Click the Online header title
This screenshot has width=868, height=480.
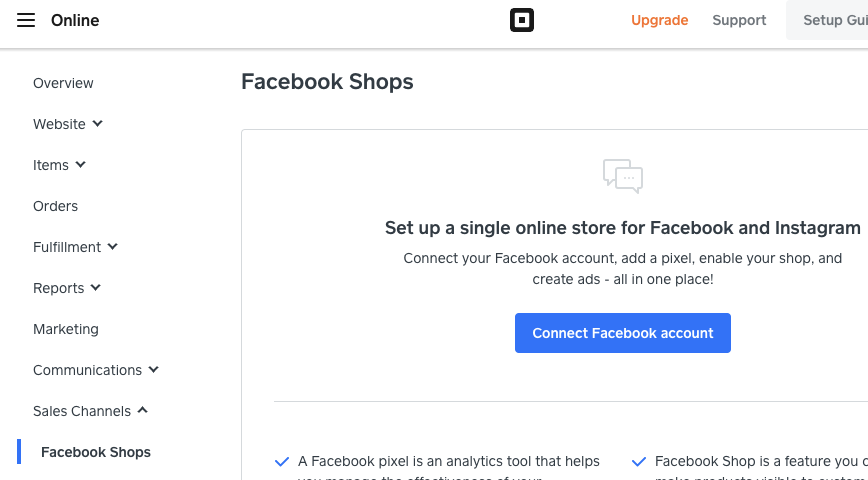pos(75,20)
